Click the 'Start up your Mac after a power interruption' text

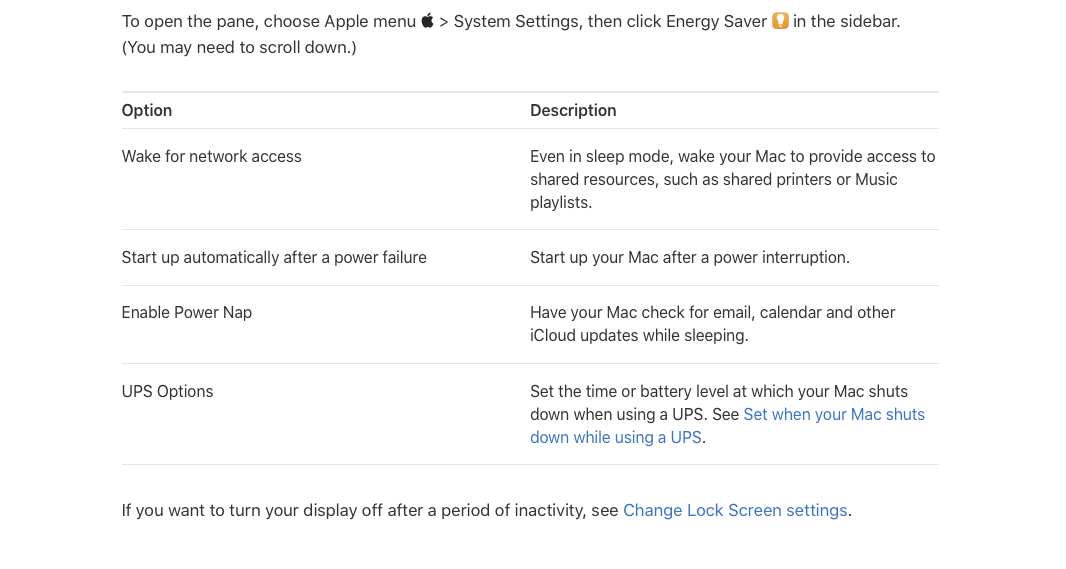pyautogui.click(x=690, y=258)
